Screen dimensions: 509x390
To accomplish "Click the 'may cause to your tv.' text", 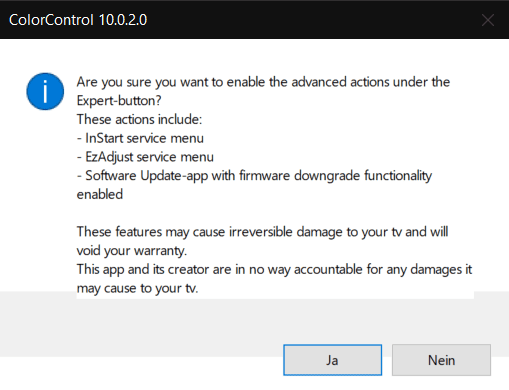I will [137, 288].
